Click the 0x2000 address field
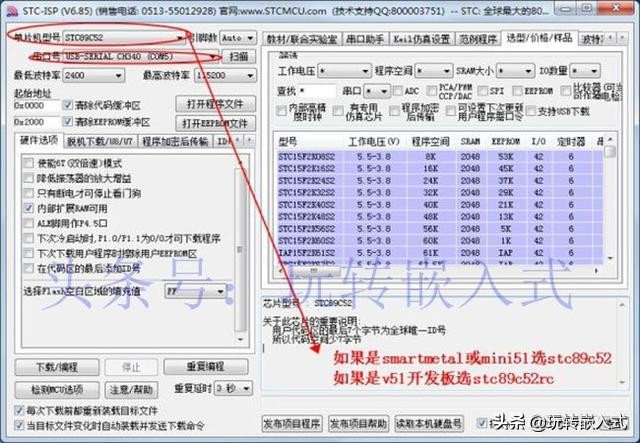 pos(36,122)
